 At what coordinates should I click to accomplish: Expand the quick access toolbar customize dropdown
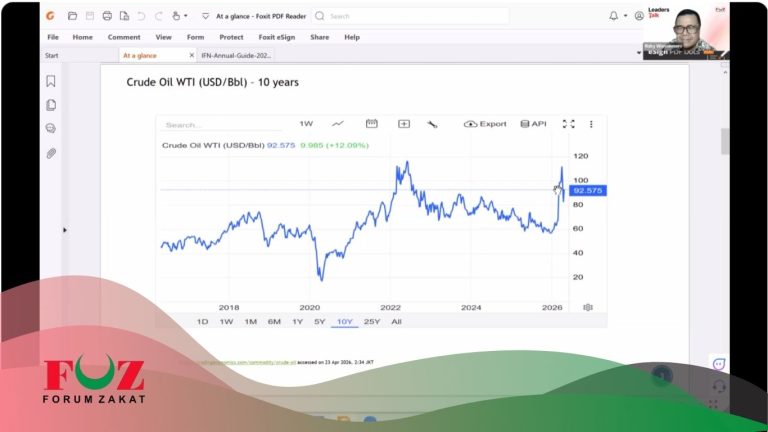[205, 16]
